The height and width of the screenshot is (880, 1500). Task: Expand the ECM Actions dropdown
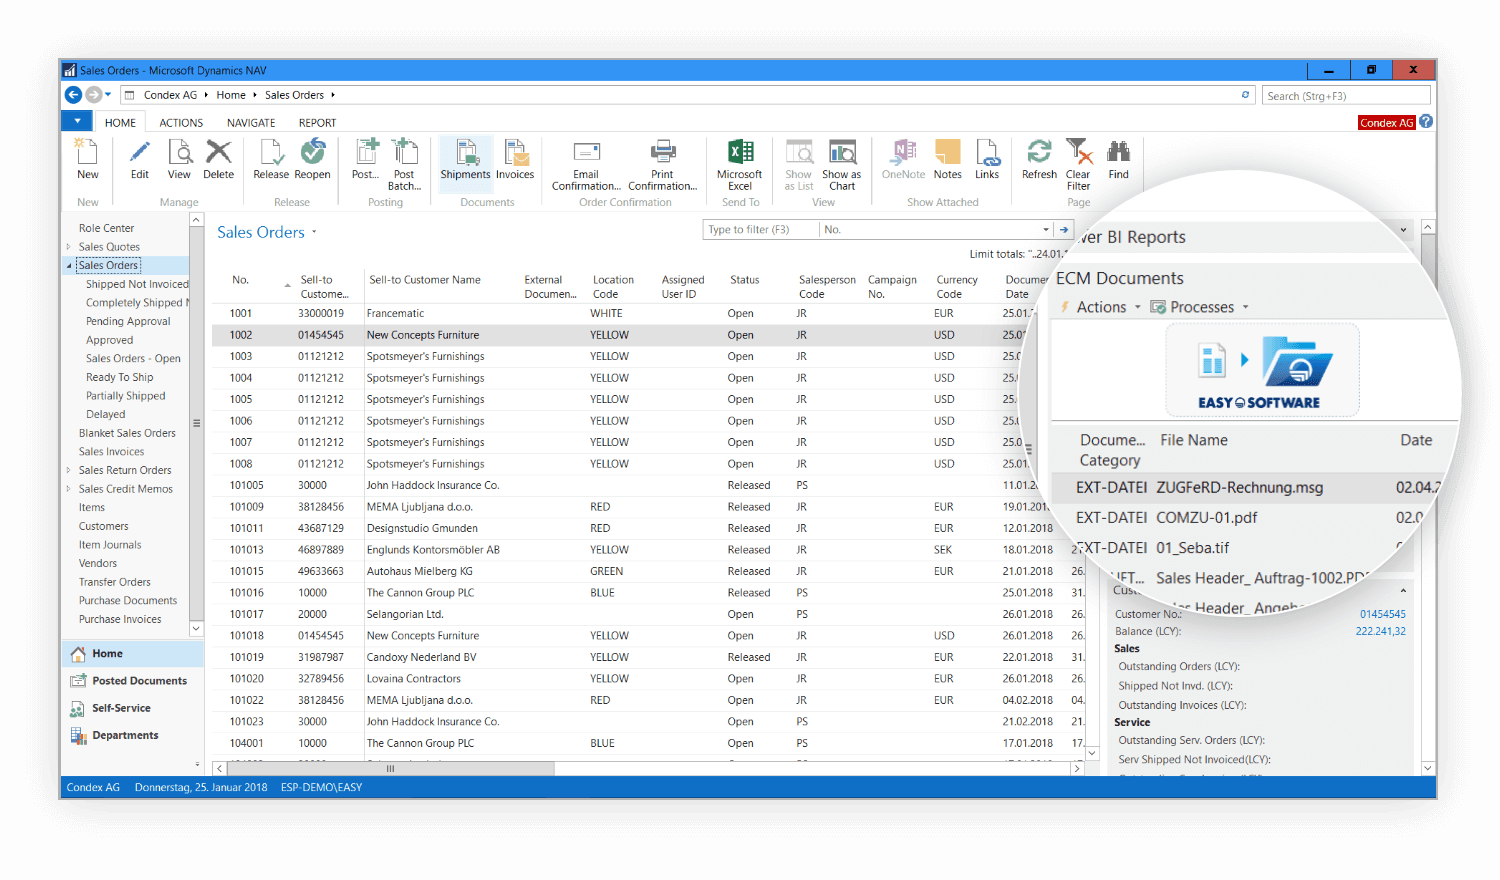pyautogui.click(x=1138, y=308)
